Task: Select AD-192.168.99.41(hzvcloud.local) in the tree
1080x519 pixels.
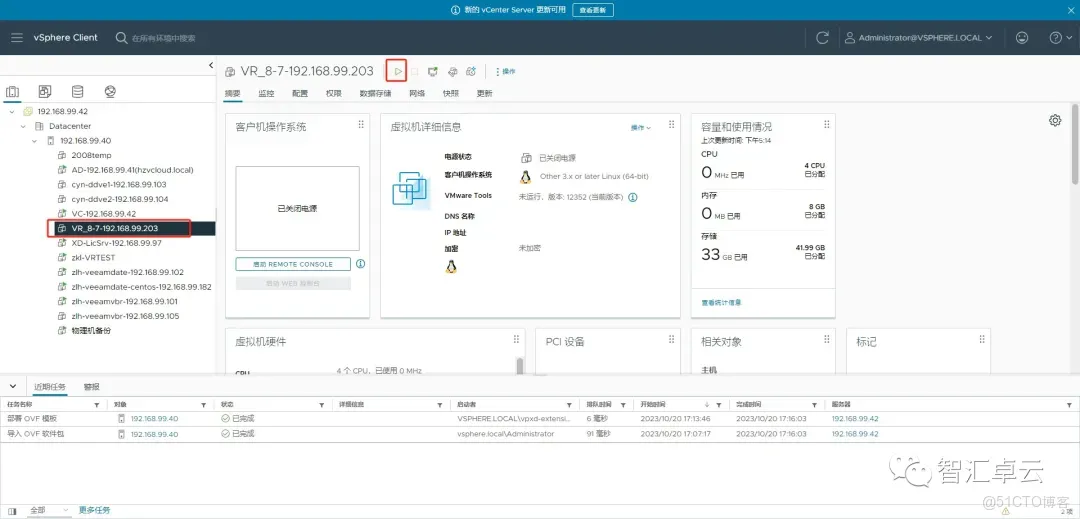Action: [x=132, y=170]
